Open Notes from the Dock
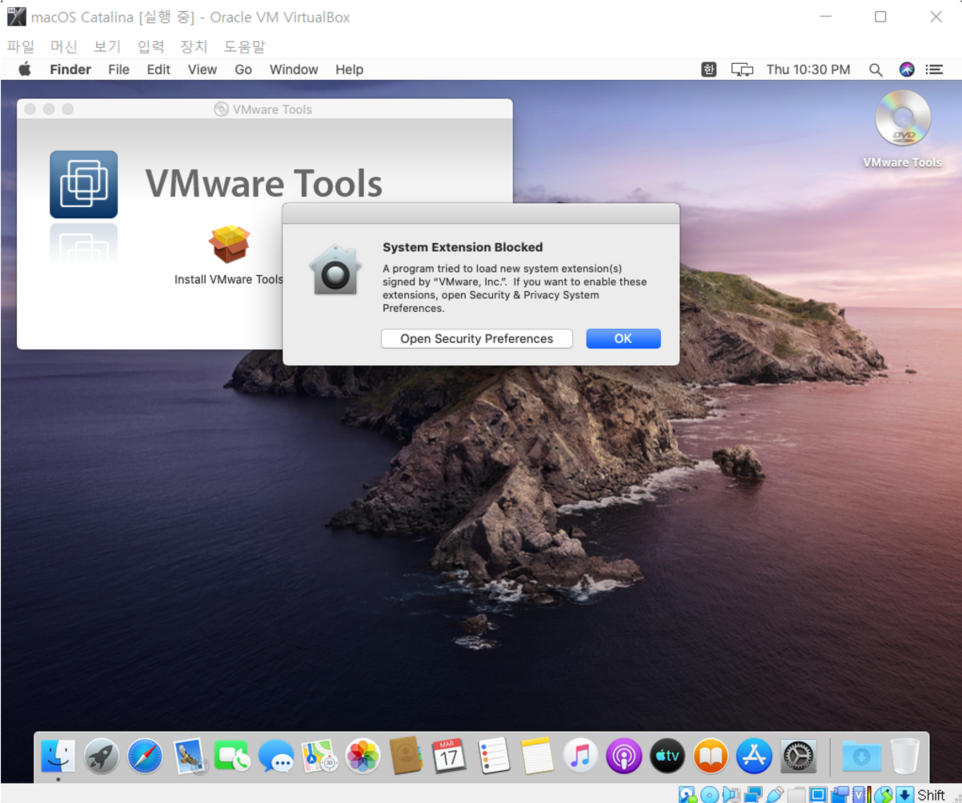 point(537,756)
